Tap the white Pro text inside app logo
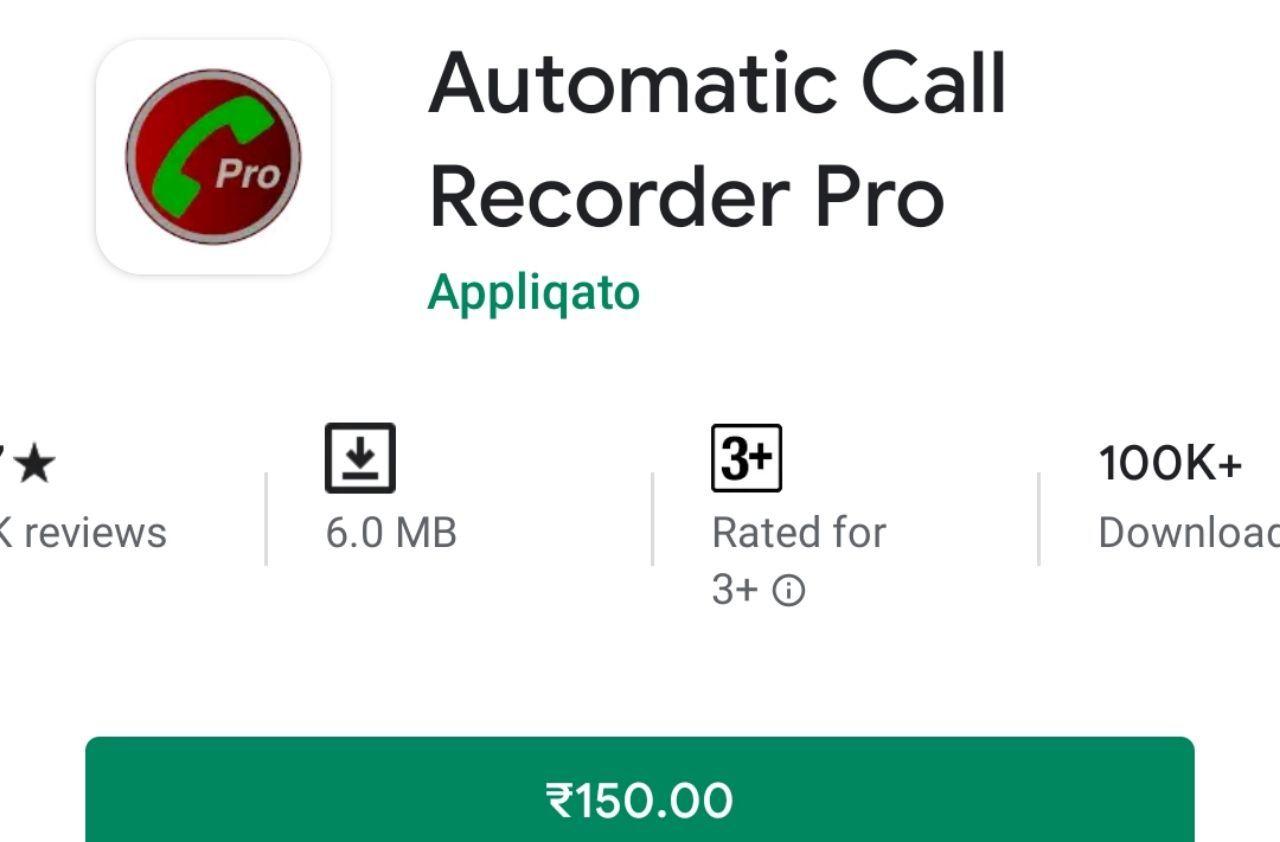1280x842 pixels. [247, 174]
